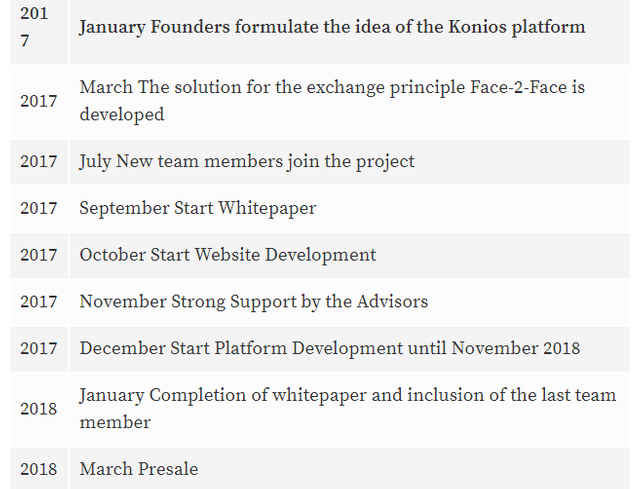The width and height of the screenshot is (640, 489).
Task: Click the text 'November 2018' in December row
Action: (516, 348)
